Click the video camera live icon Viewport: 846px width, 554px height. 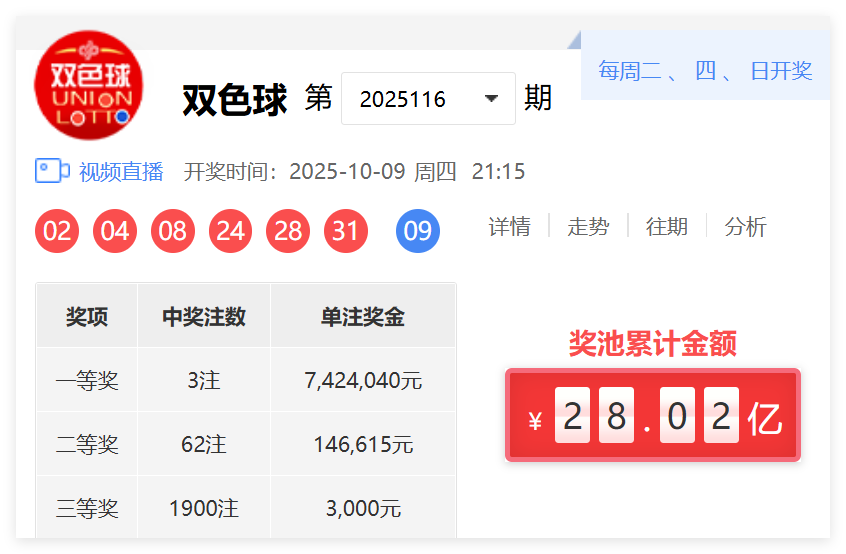(52, 171)
